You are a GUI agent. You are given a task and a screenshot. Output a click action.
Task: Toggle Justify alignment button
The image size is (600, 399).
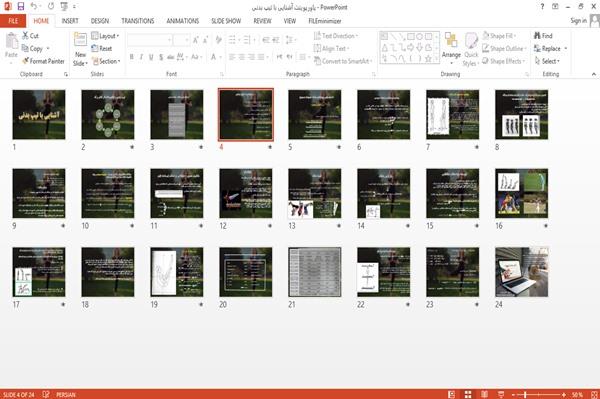click(x=261, y=57)
